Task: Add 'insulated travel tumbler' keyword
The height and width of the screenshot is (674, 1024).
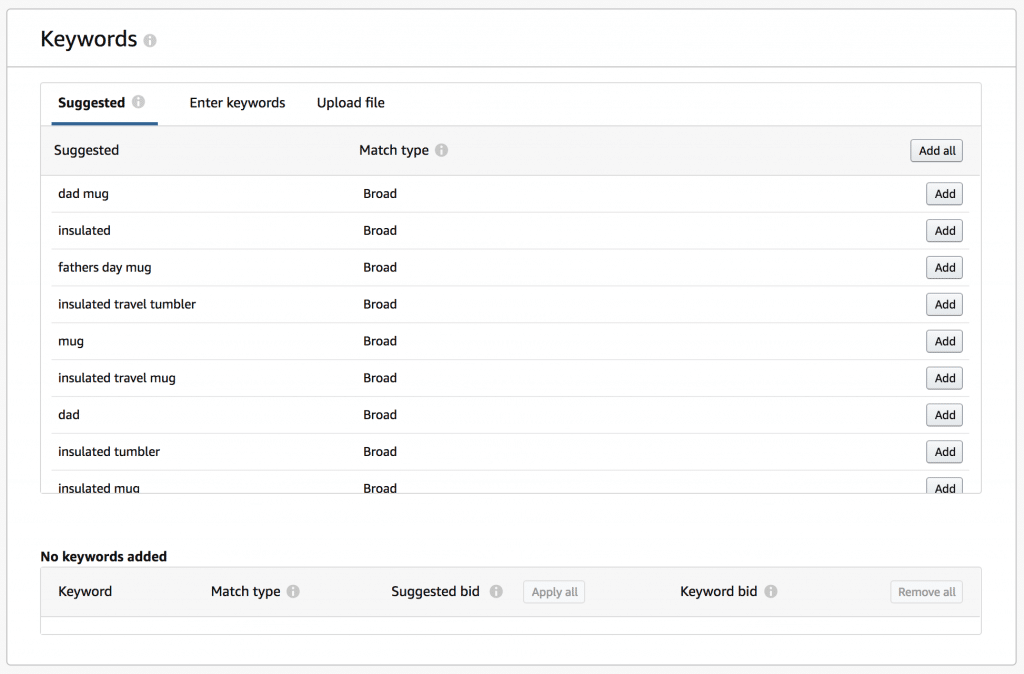Action: point(944,305)
